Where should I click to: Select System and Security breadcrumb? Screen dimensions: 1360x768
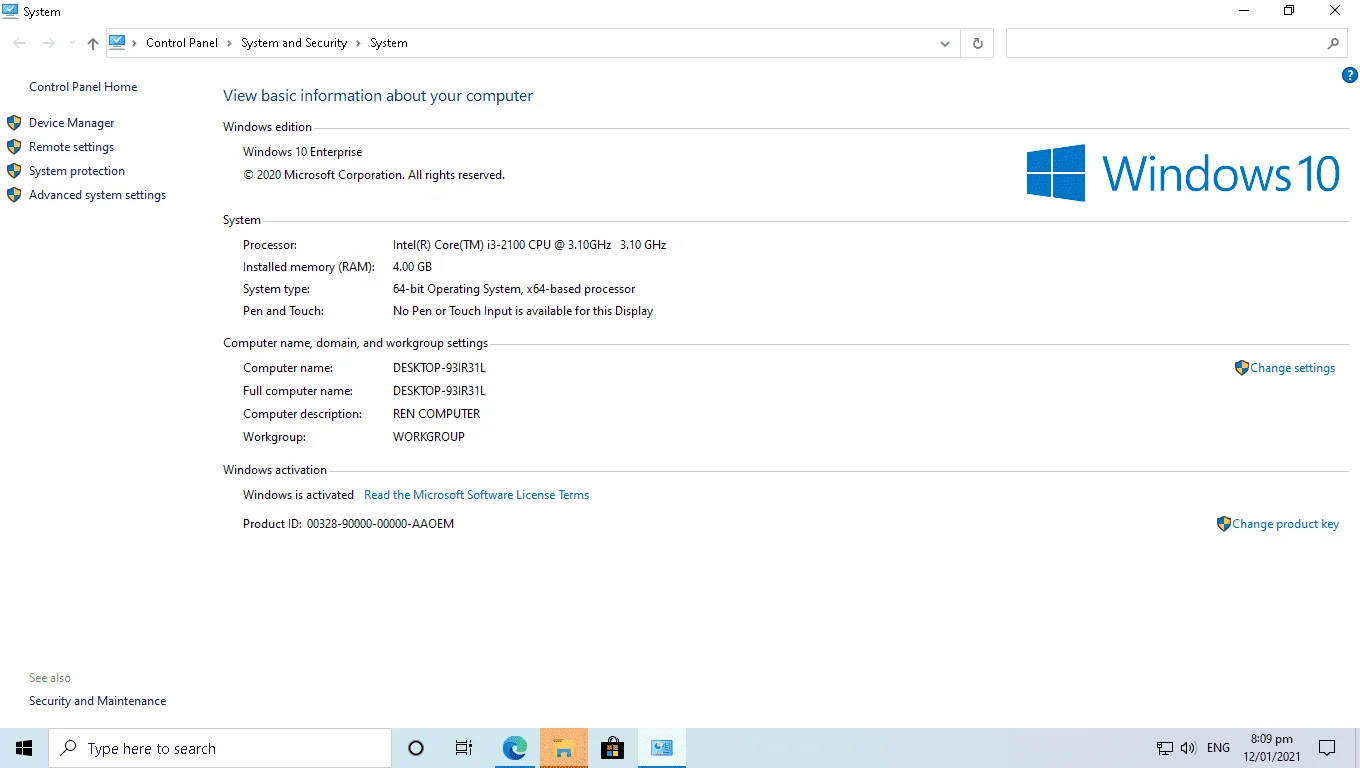pyautogui.click(x=294, y=43)
